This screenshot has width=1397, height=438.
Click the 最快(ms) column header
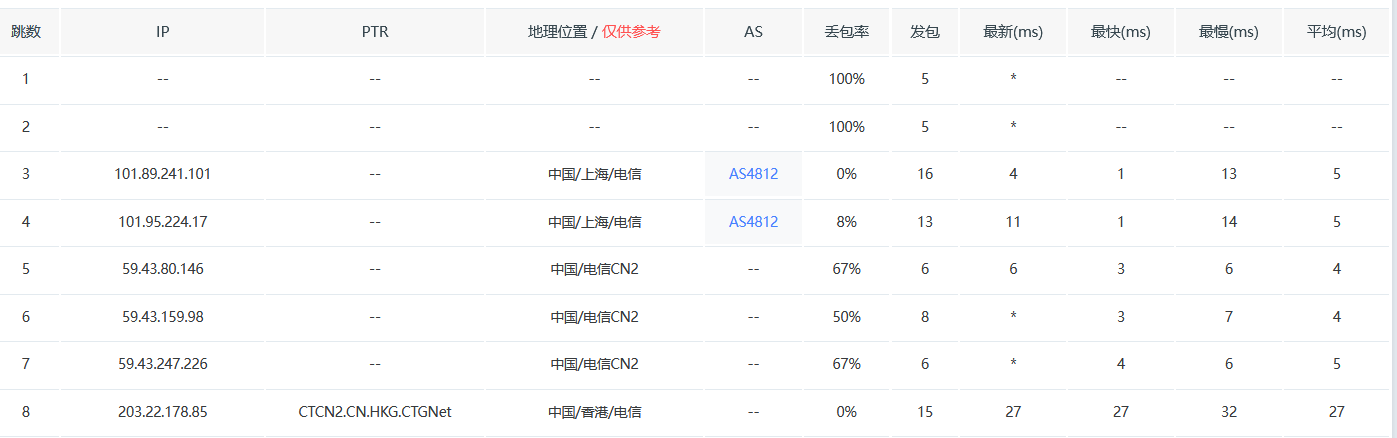click(x=1121, y=32)
